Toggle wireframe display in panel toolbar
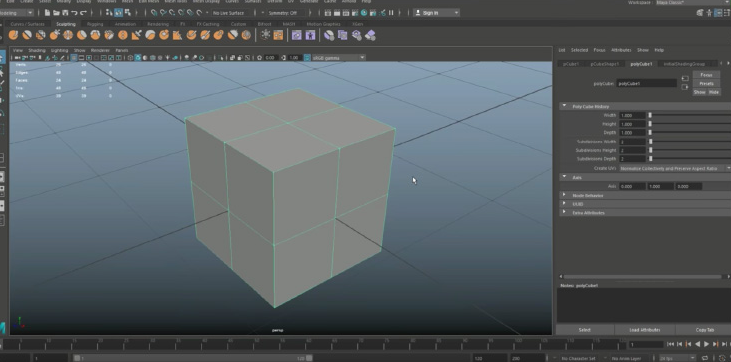Image resolution: width=731 pixels, height=362 pixels. click(130, 57)
